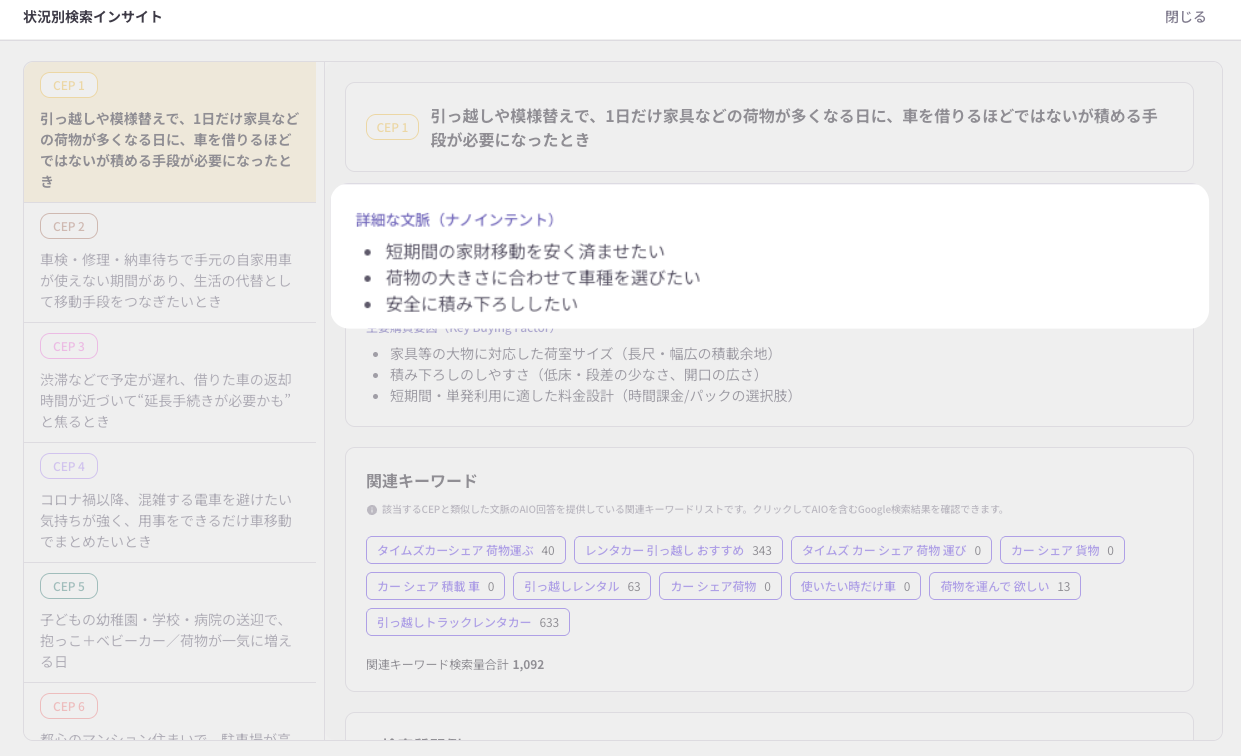
Task: Open keyword カー シェア荷物 chip
Action: [720, 586]
